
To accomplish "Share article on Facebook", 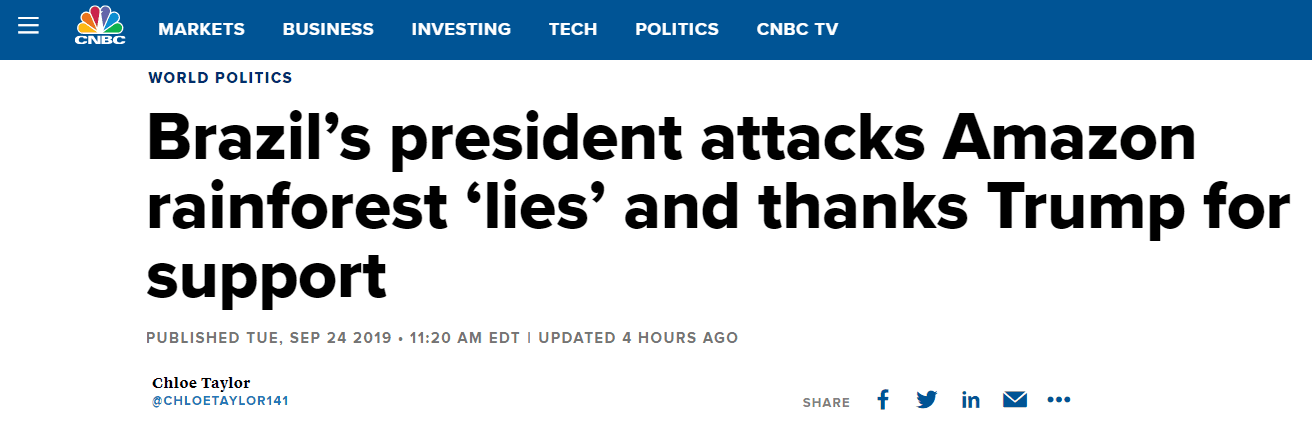I will [883, 400].
